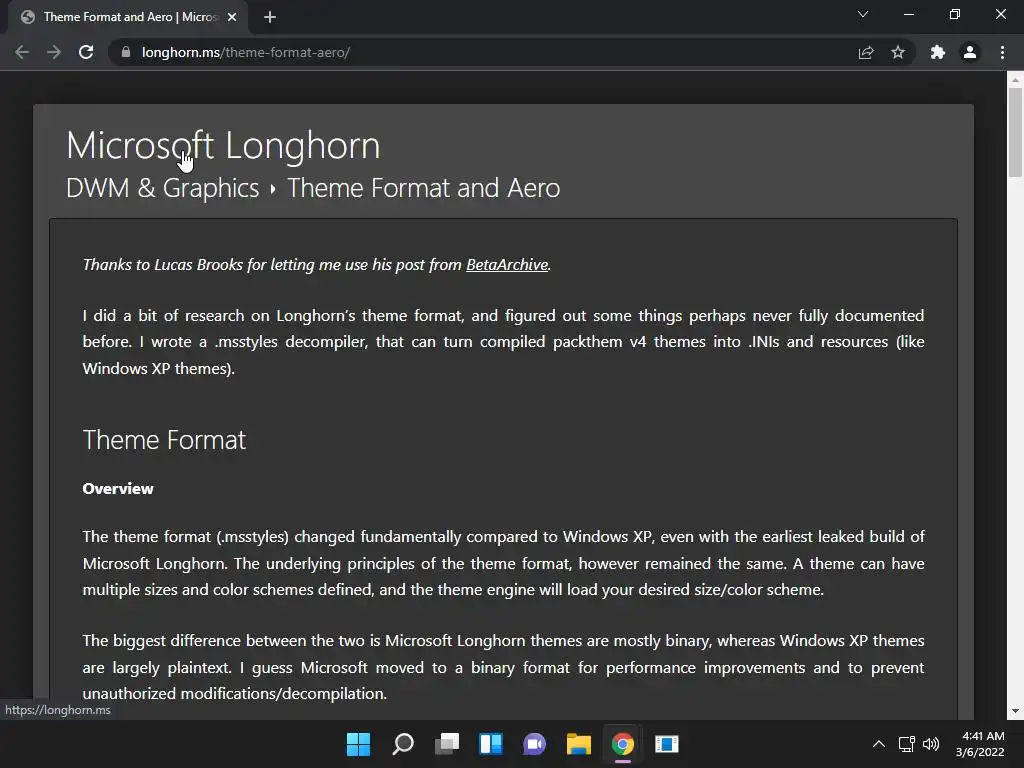Launch Teams Chat from the taskbar
Screen dimensions: 1024x768
tap(534, 744)
